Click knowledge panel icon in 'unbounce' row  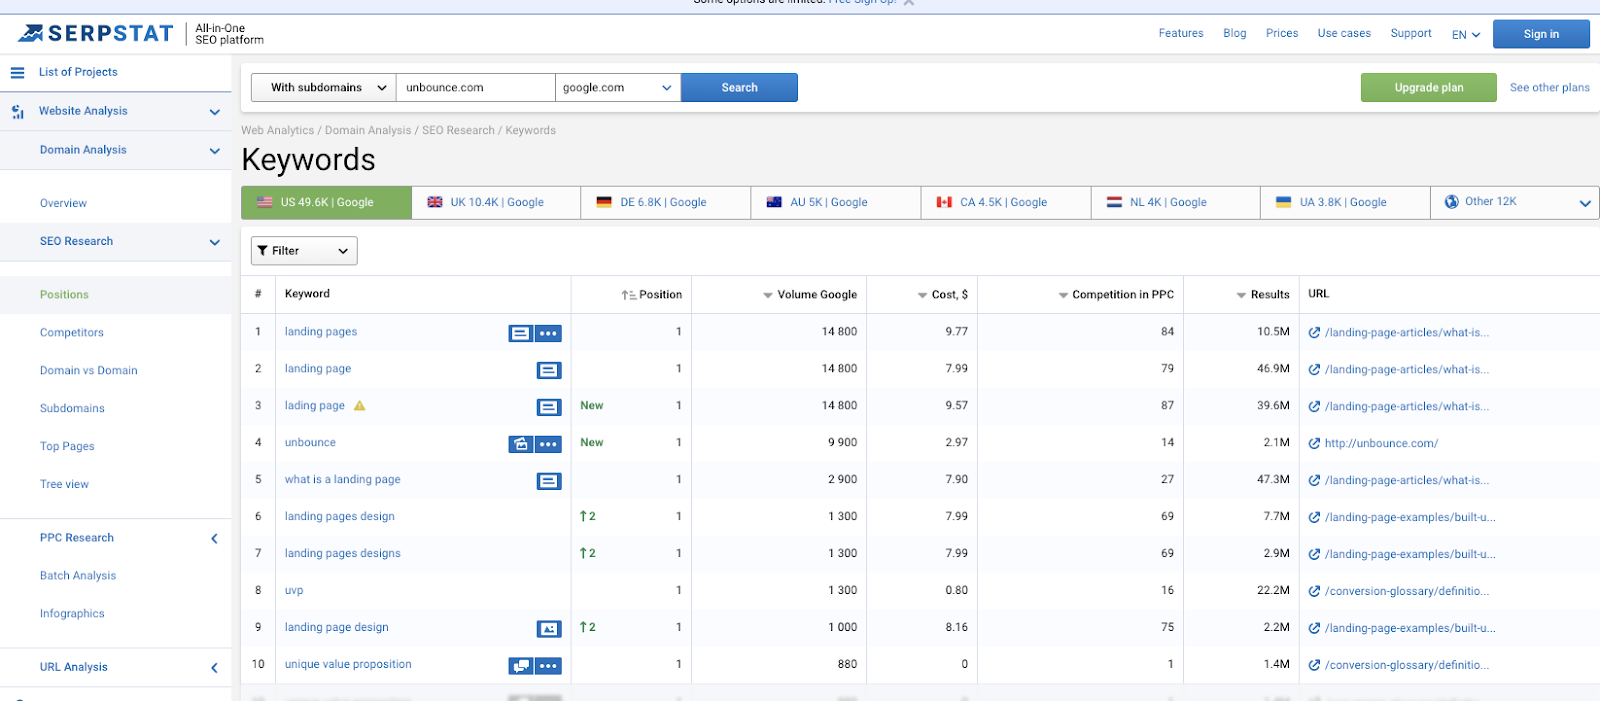pos(520,444)
